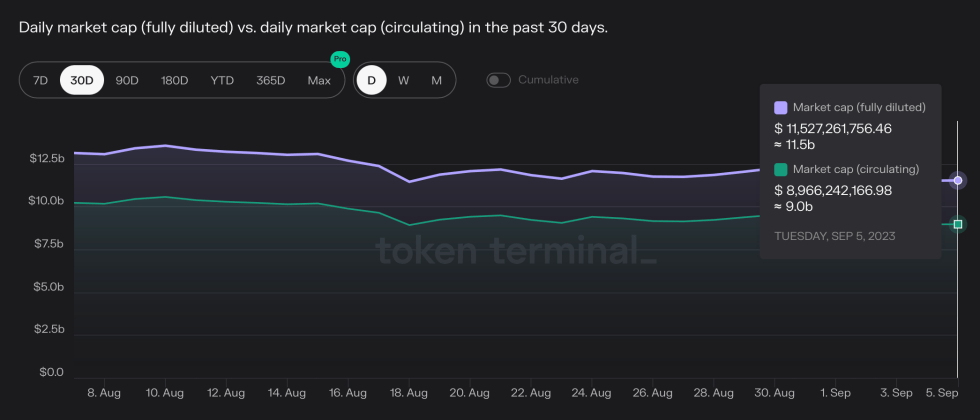Choose the 90D time range
980x420 pixels.
(127, 80)
